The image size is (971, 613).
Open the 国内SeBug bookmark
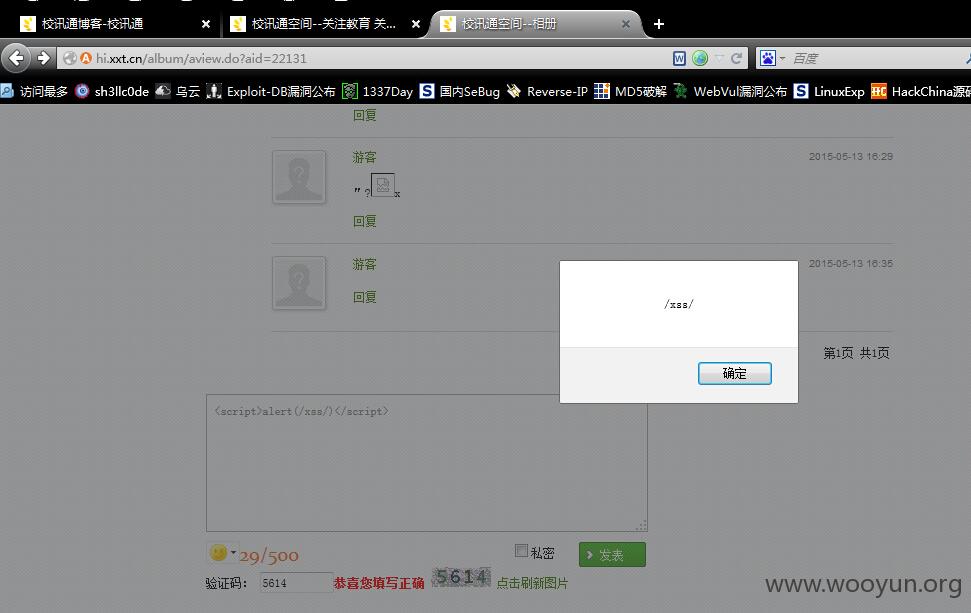pyautogui.click(x=459, y=92)
